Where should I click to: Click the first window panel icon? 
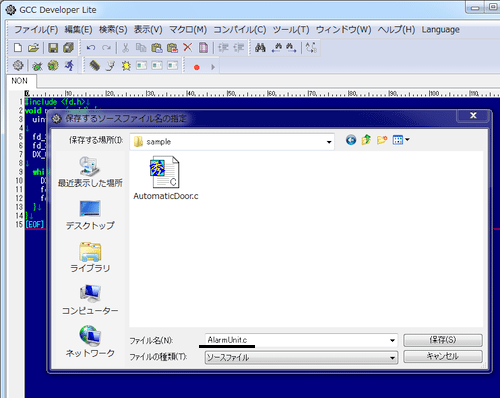[x=141, y=65]
